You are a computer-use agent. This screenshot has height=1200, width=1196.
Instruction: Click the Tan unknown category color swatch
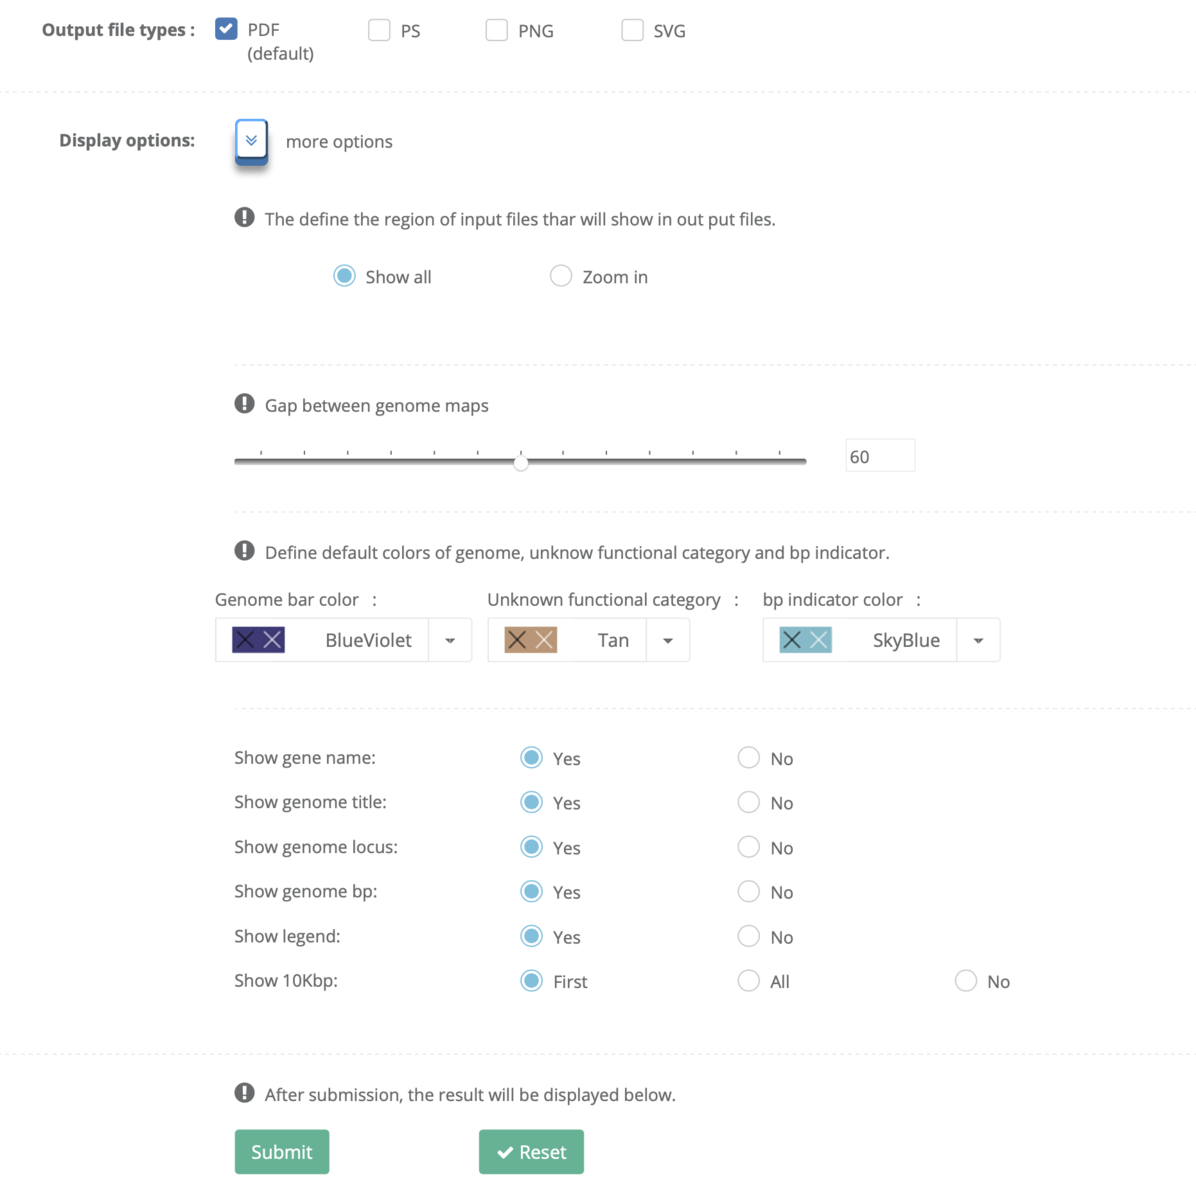[x=531, y=640]
